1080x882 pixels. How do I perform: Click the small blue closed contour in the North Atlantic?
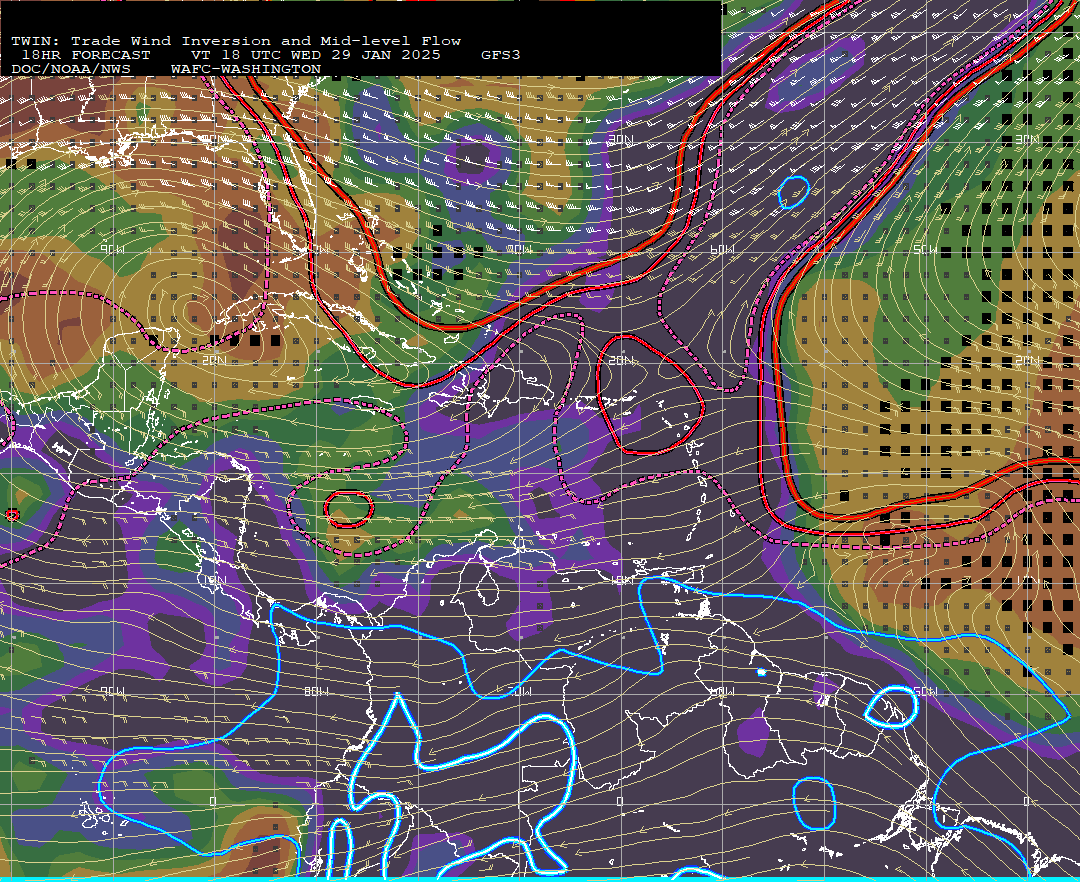[793, 192]
